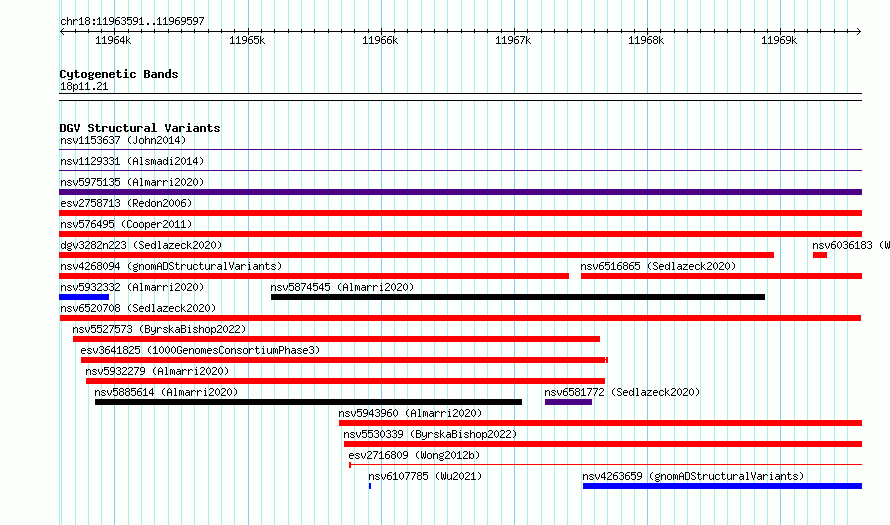Click the nsv5975135 (Almarri2020) text label
The image size is (890, 525).
pyautogui.click(x=132, y=182)
